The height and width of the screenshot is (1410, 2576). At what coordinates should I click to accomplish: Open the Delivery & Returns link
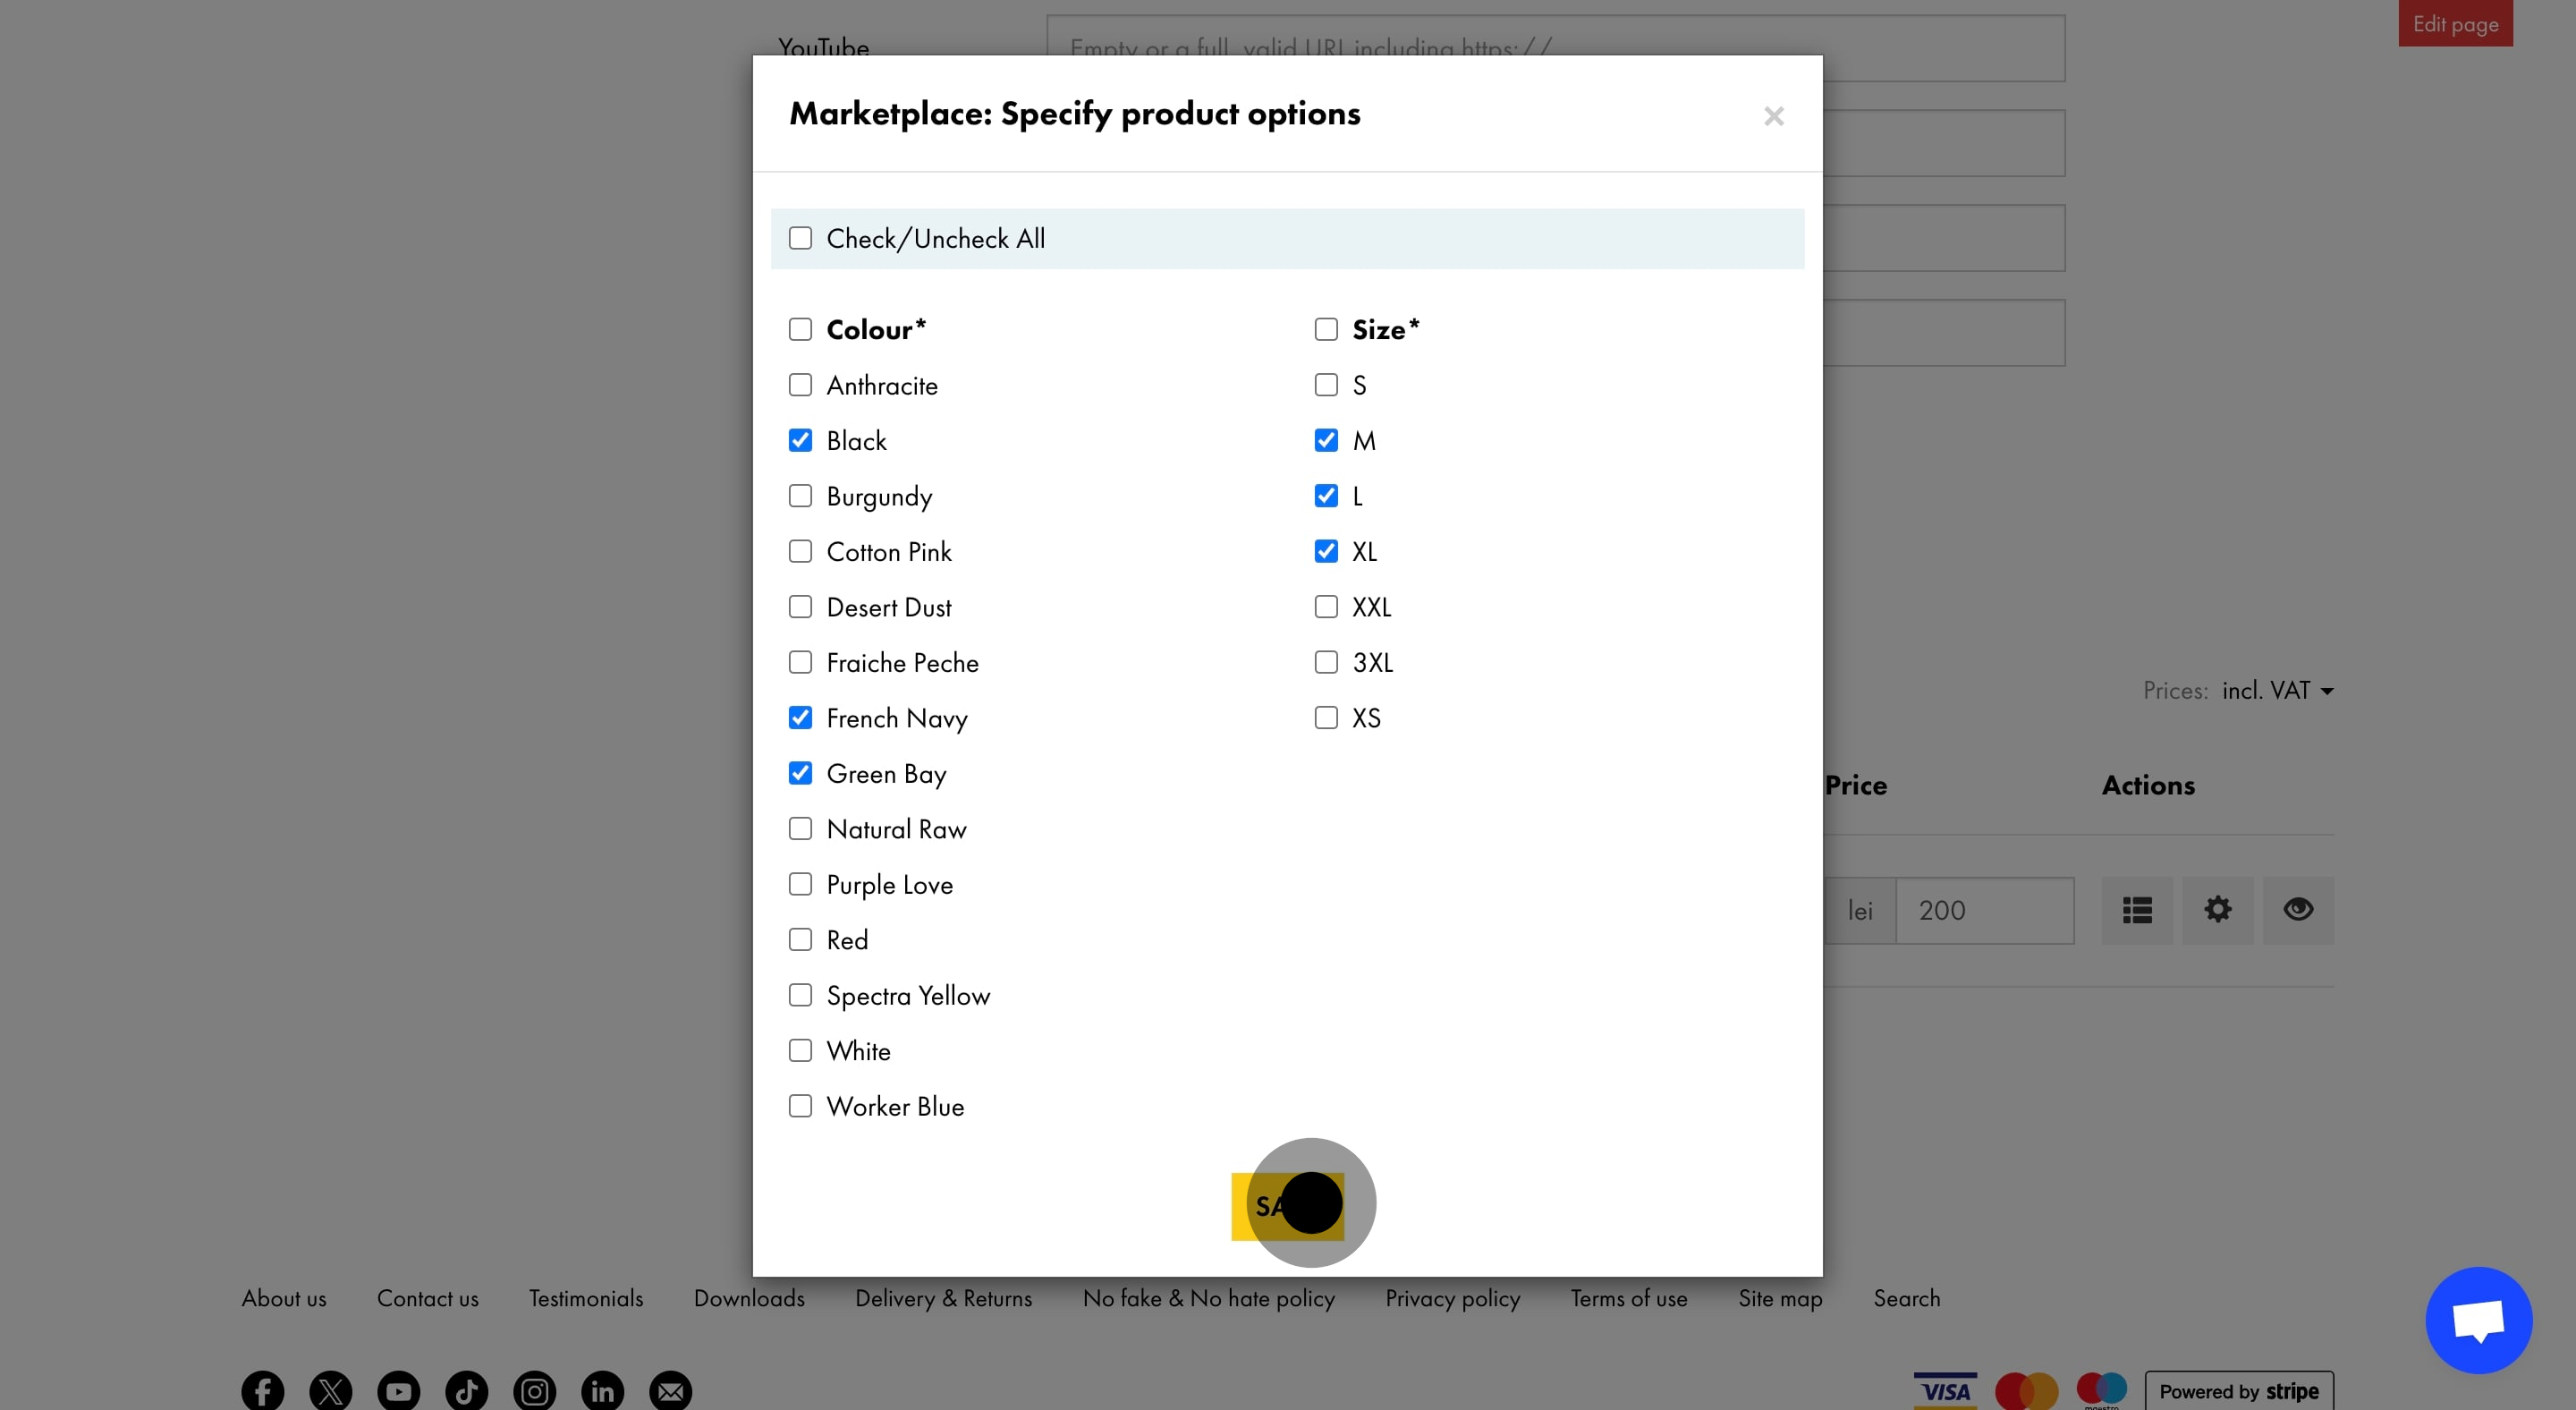(x=943, y=1298)
